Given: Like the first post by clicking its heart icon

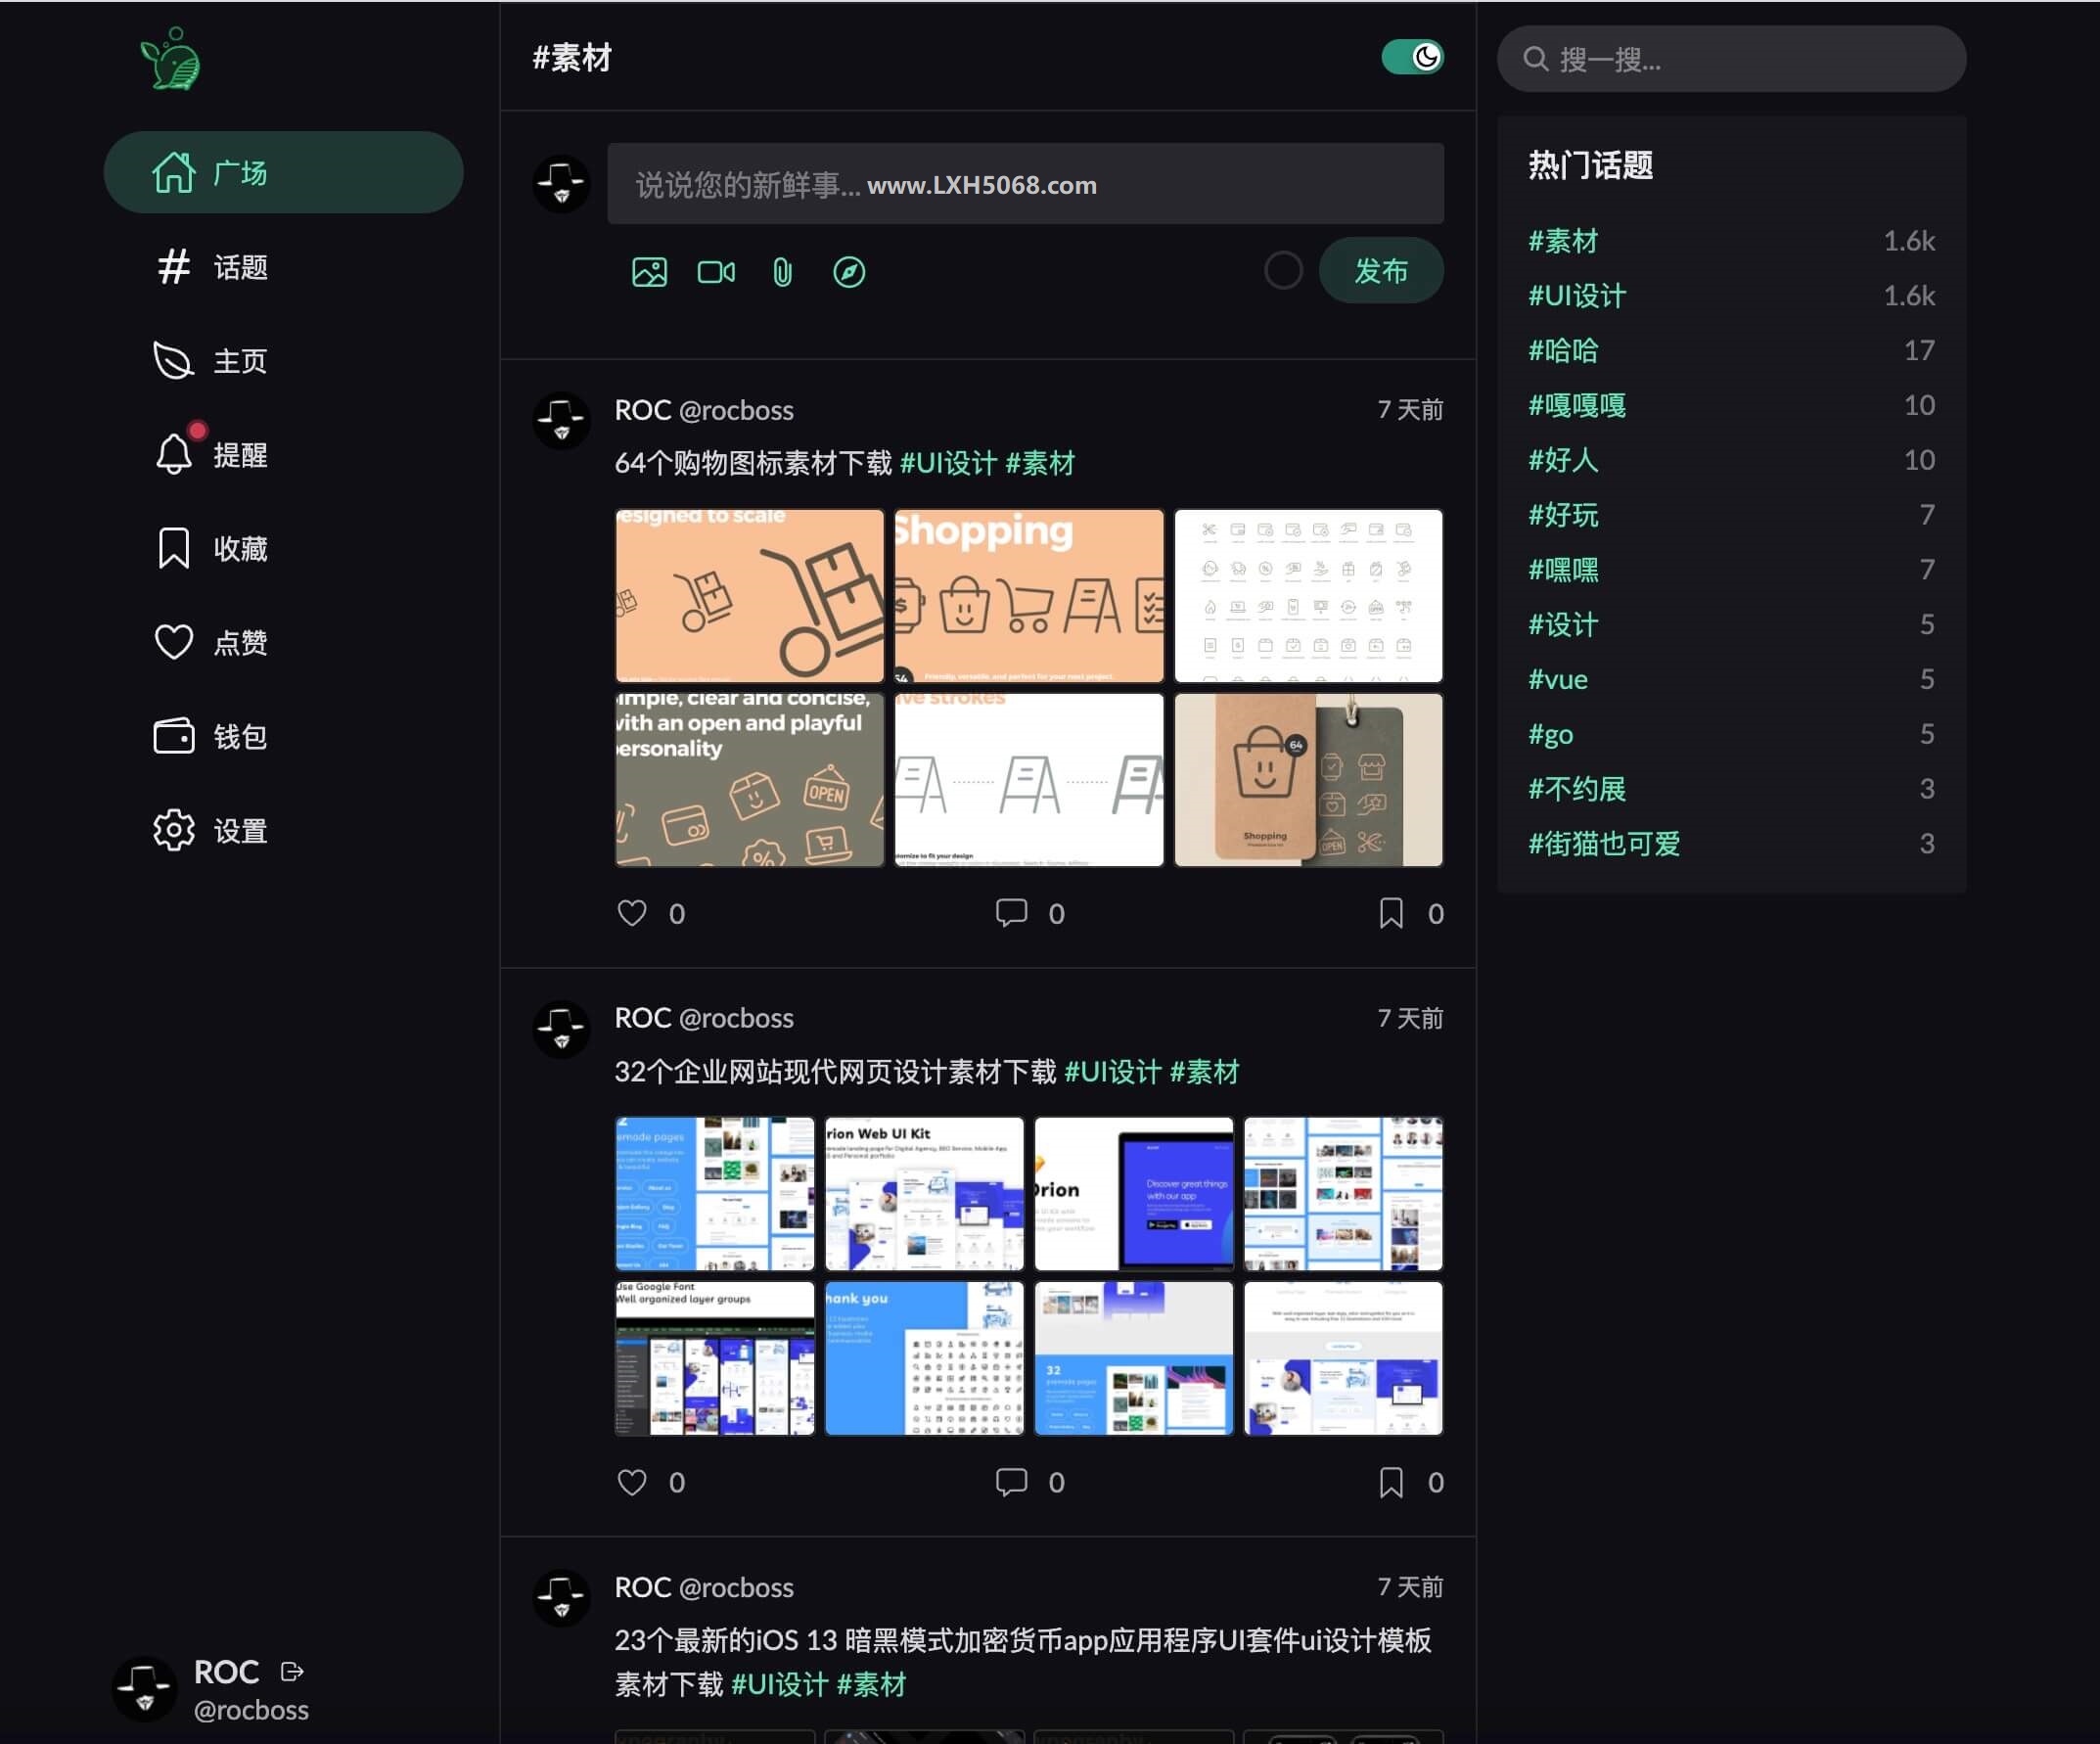Looking at the screenshot, I should 633,913.
